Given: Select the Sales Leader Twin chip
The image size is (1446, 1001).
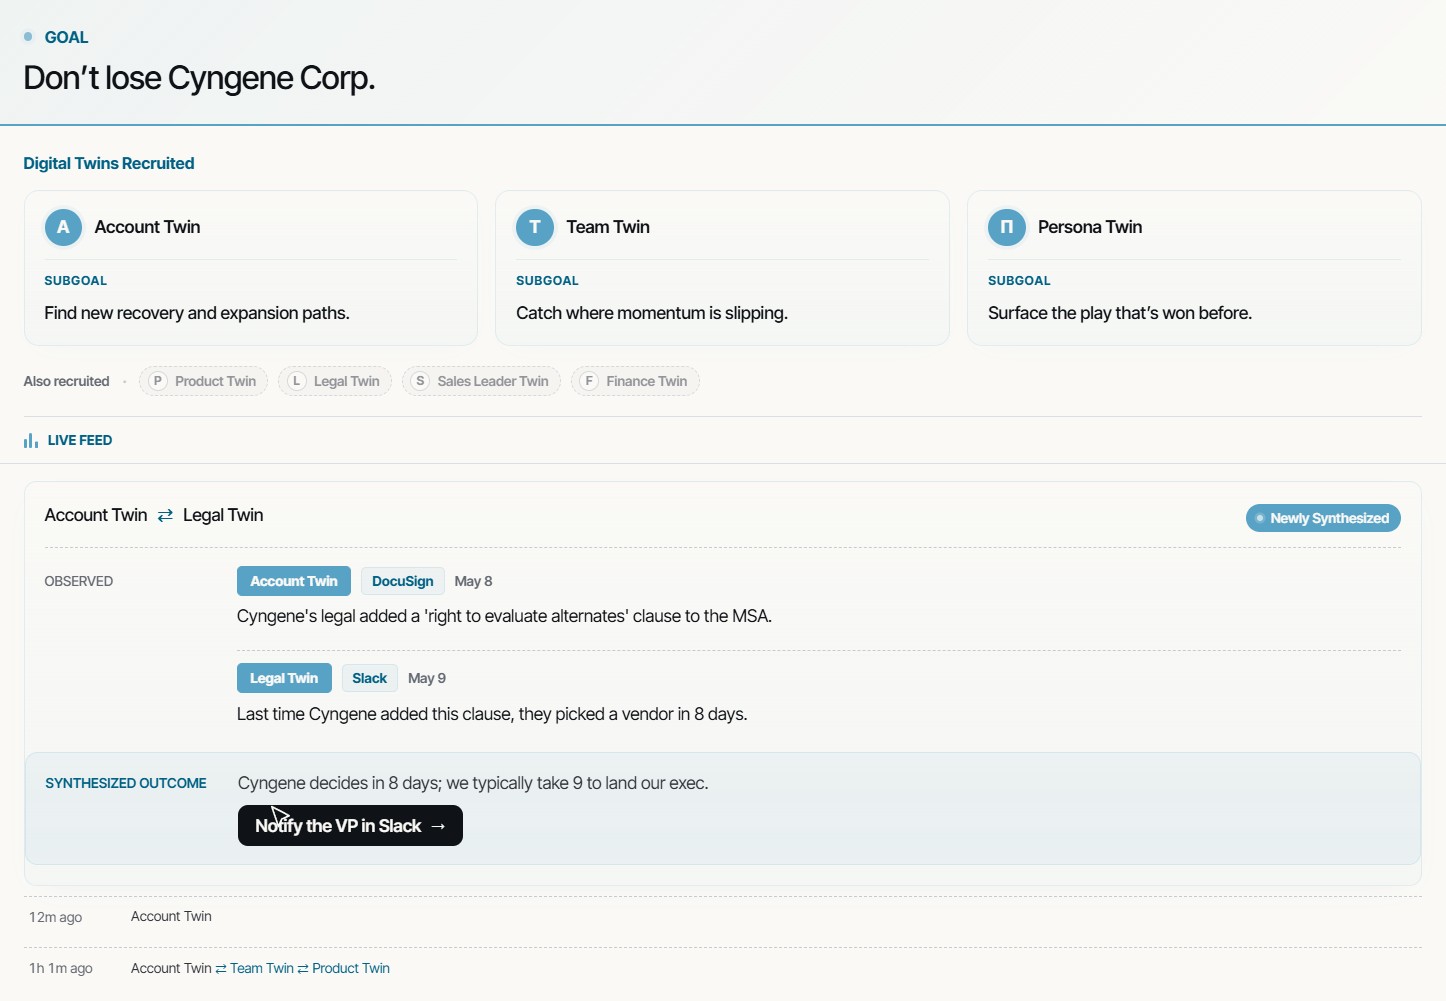Looking at the screenshot, I should [x=481, y=381].
